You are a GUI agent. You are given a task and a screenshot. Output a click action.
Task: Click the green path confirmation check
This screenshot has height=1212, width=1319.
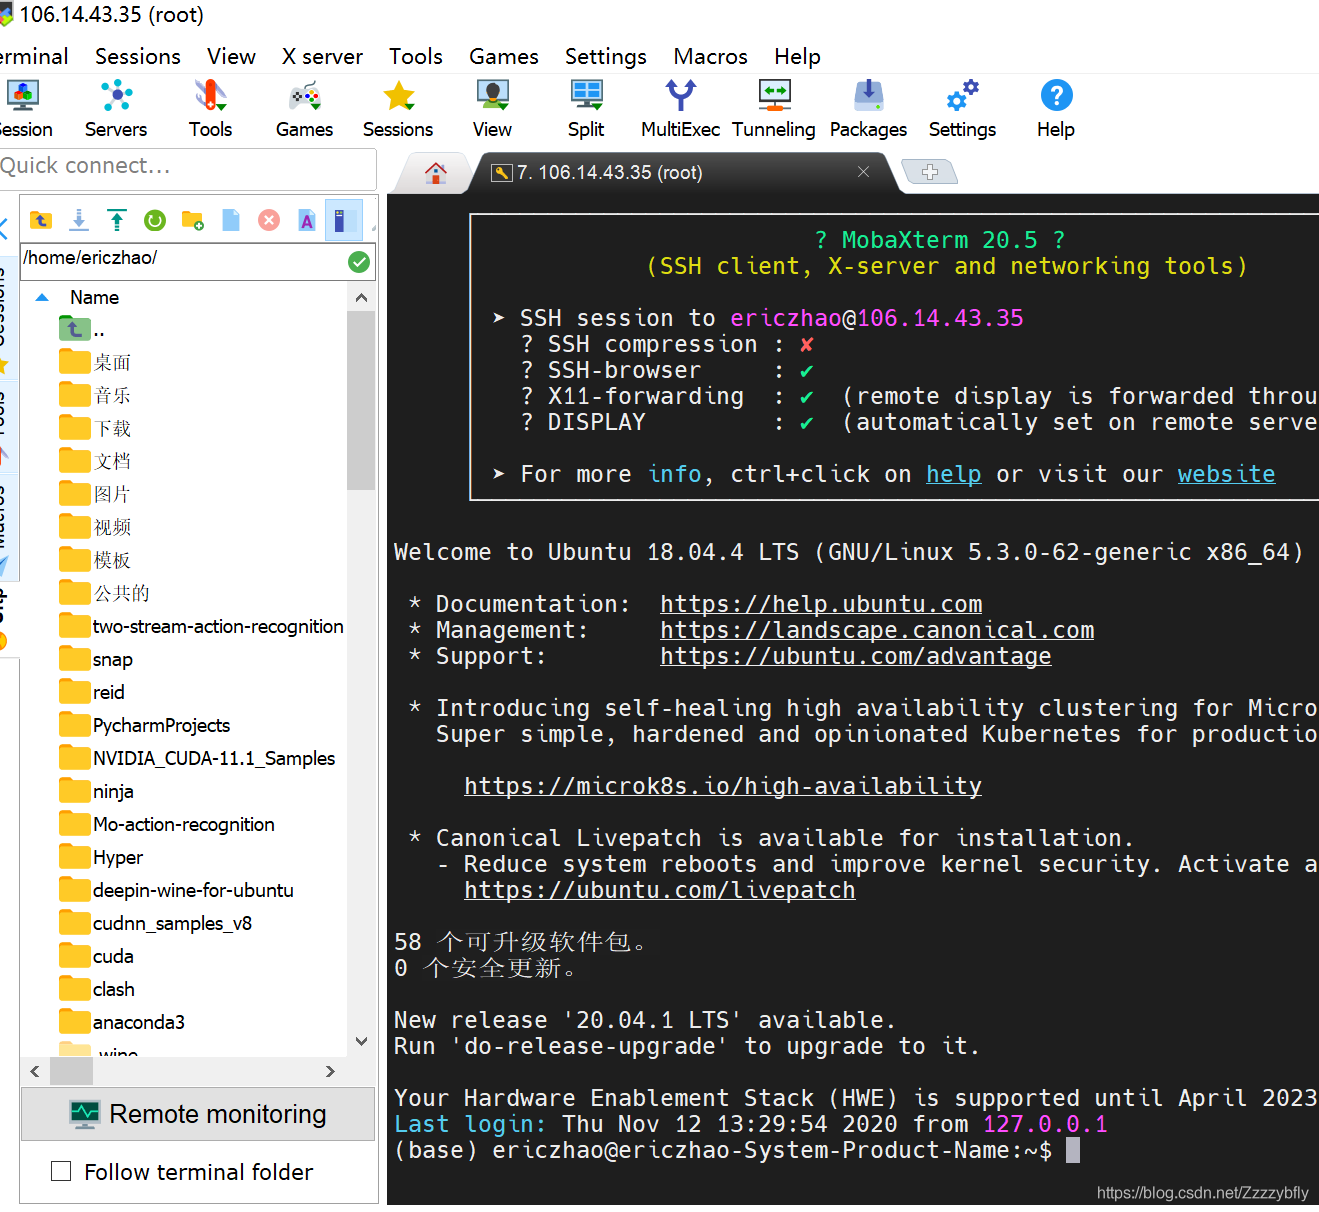pyautogui.click(x=359, y=262)
